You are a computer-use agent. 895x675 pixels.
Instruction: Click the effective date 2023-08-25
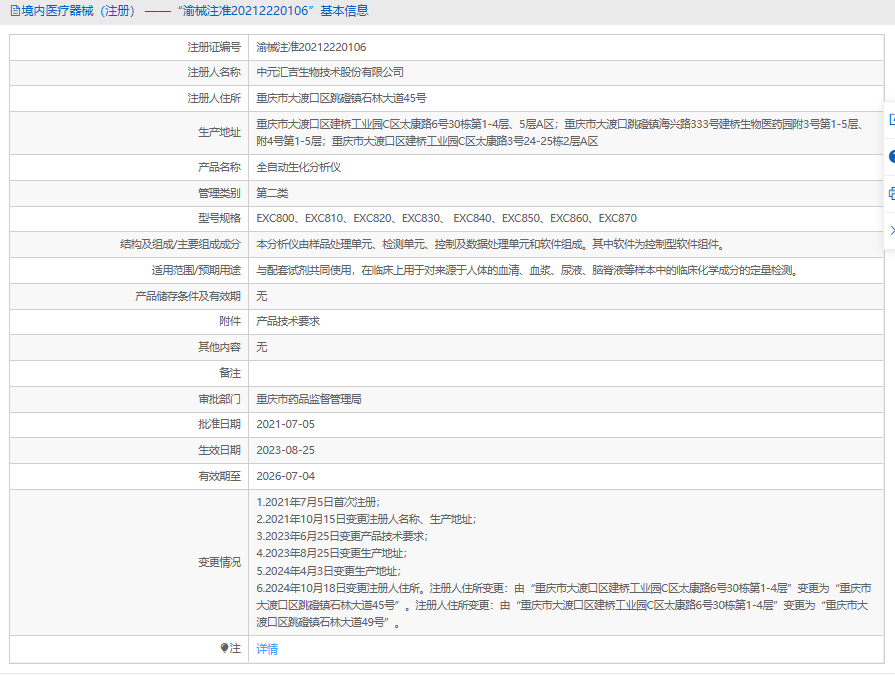[x=285, y=451]
